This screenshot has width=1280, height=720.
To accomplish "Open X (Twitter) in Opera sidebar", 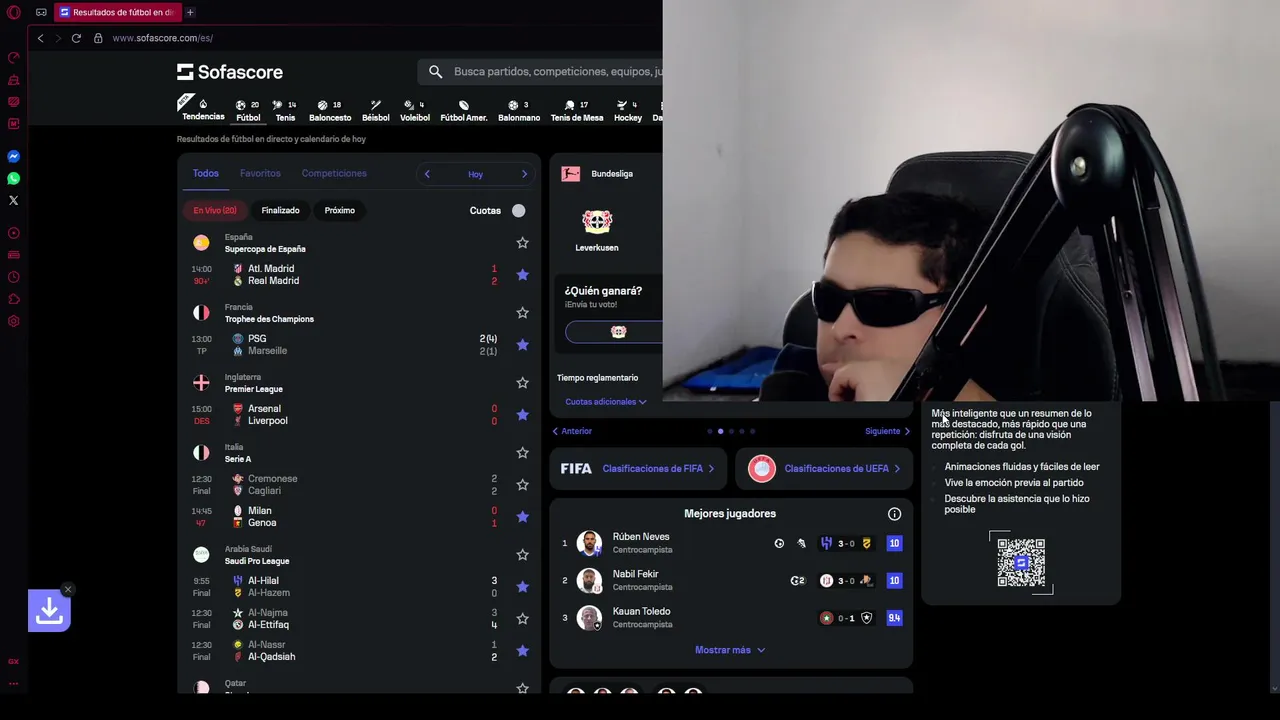I will 14,201.
